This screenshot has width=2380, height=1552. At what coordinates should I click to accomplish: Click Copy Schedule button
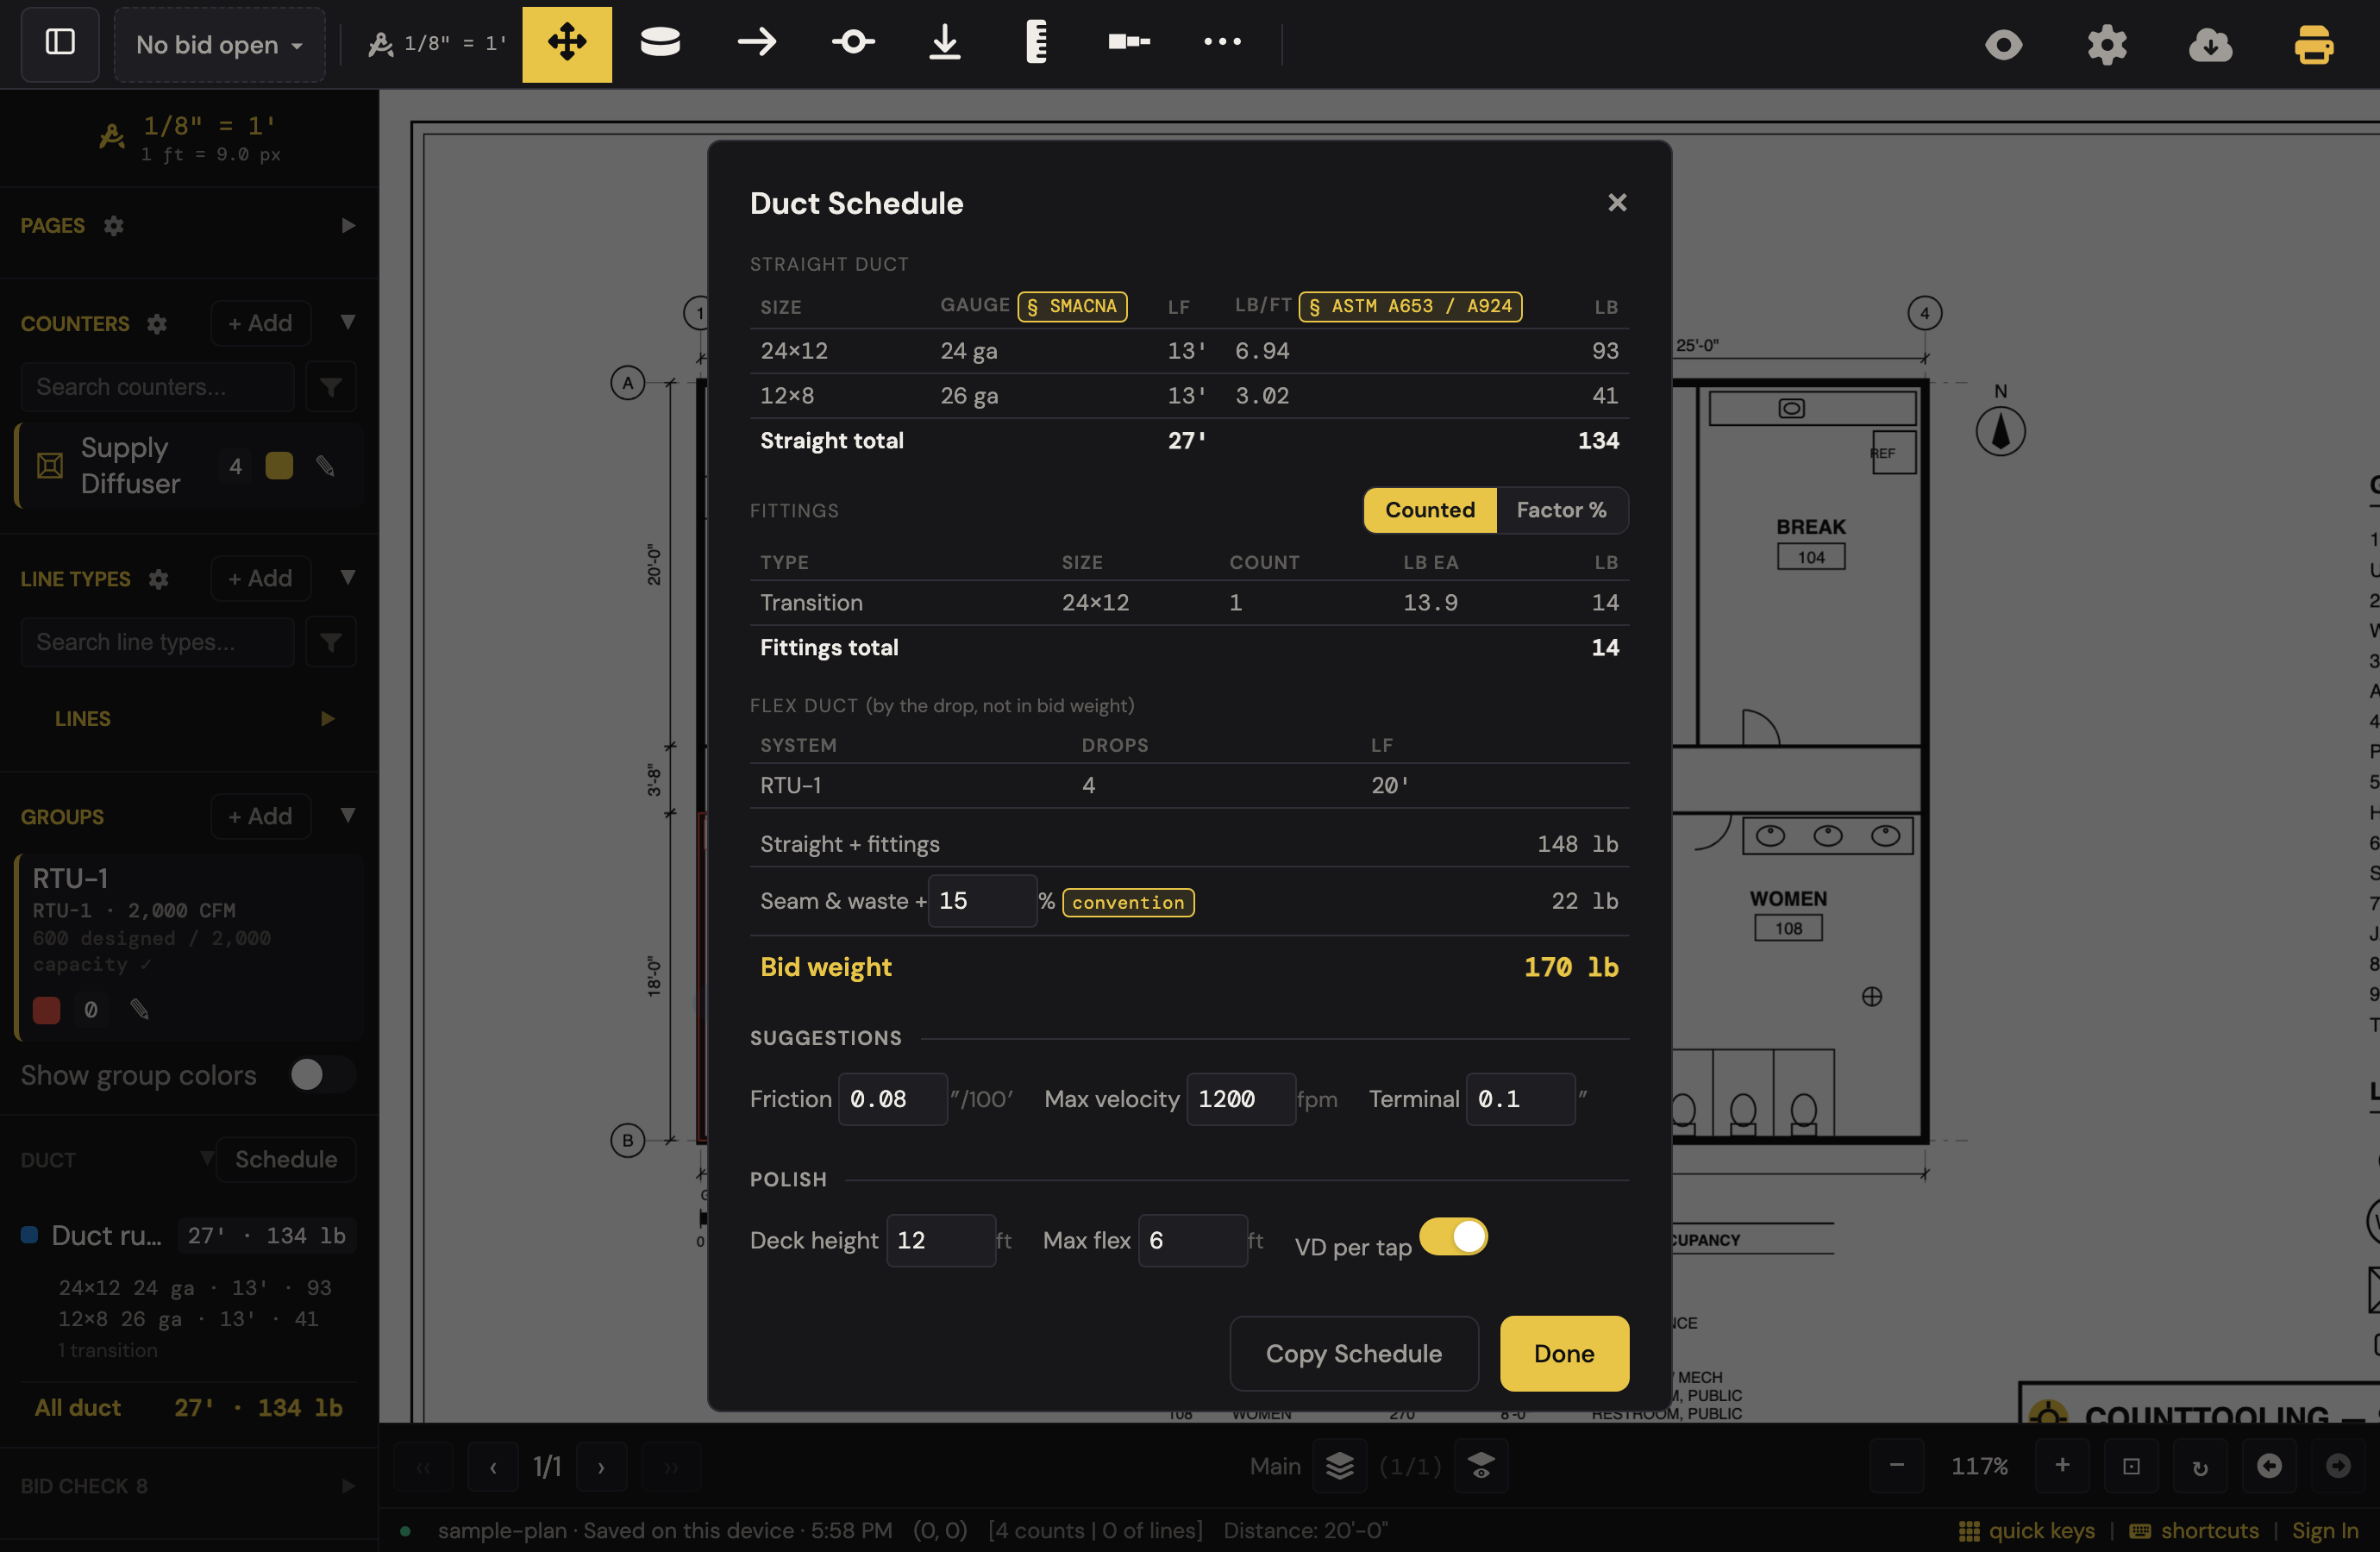(1354, 1354)
